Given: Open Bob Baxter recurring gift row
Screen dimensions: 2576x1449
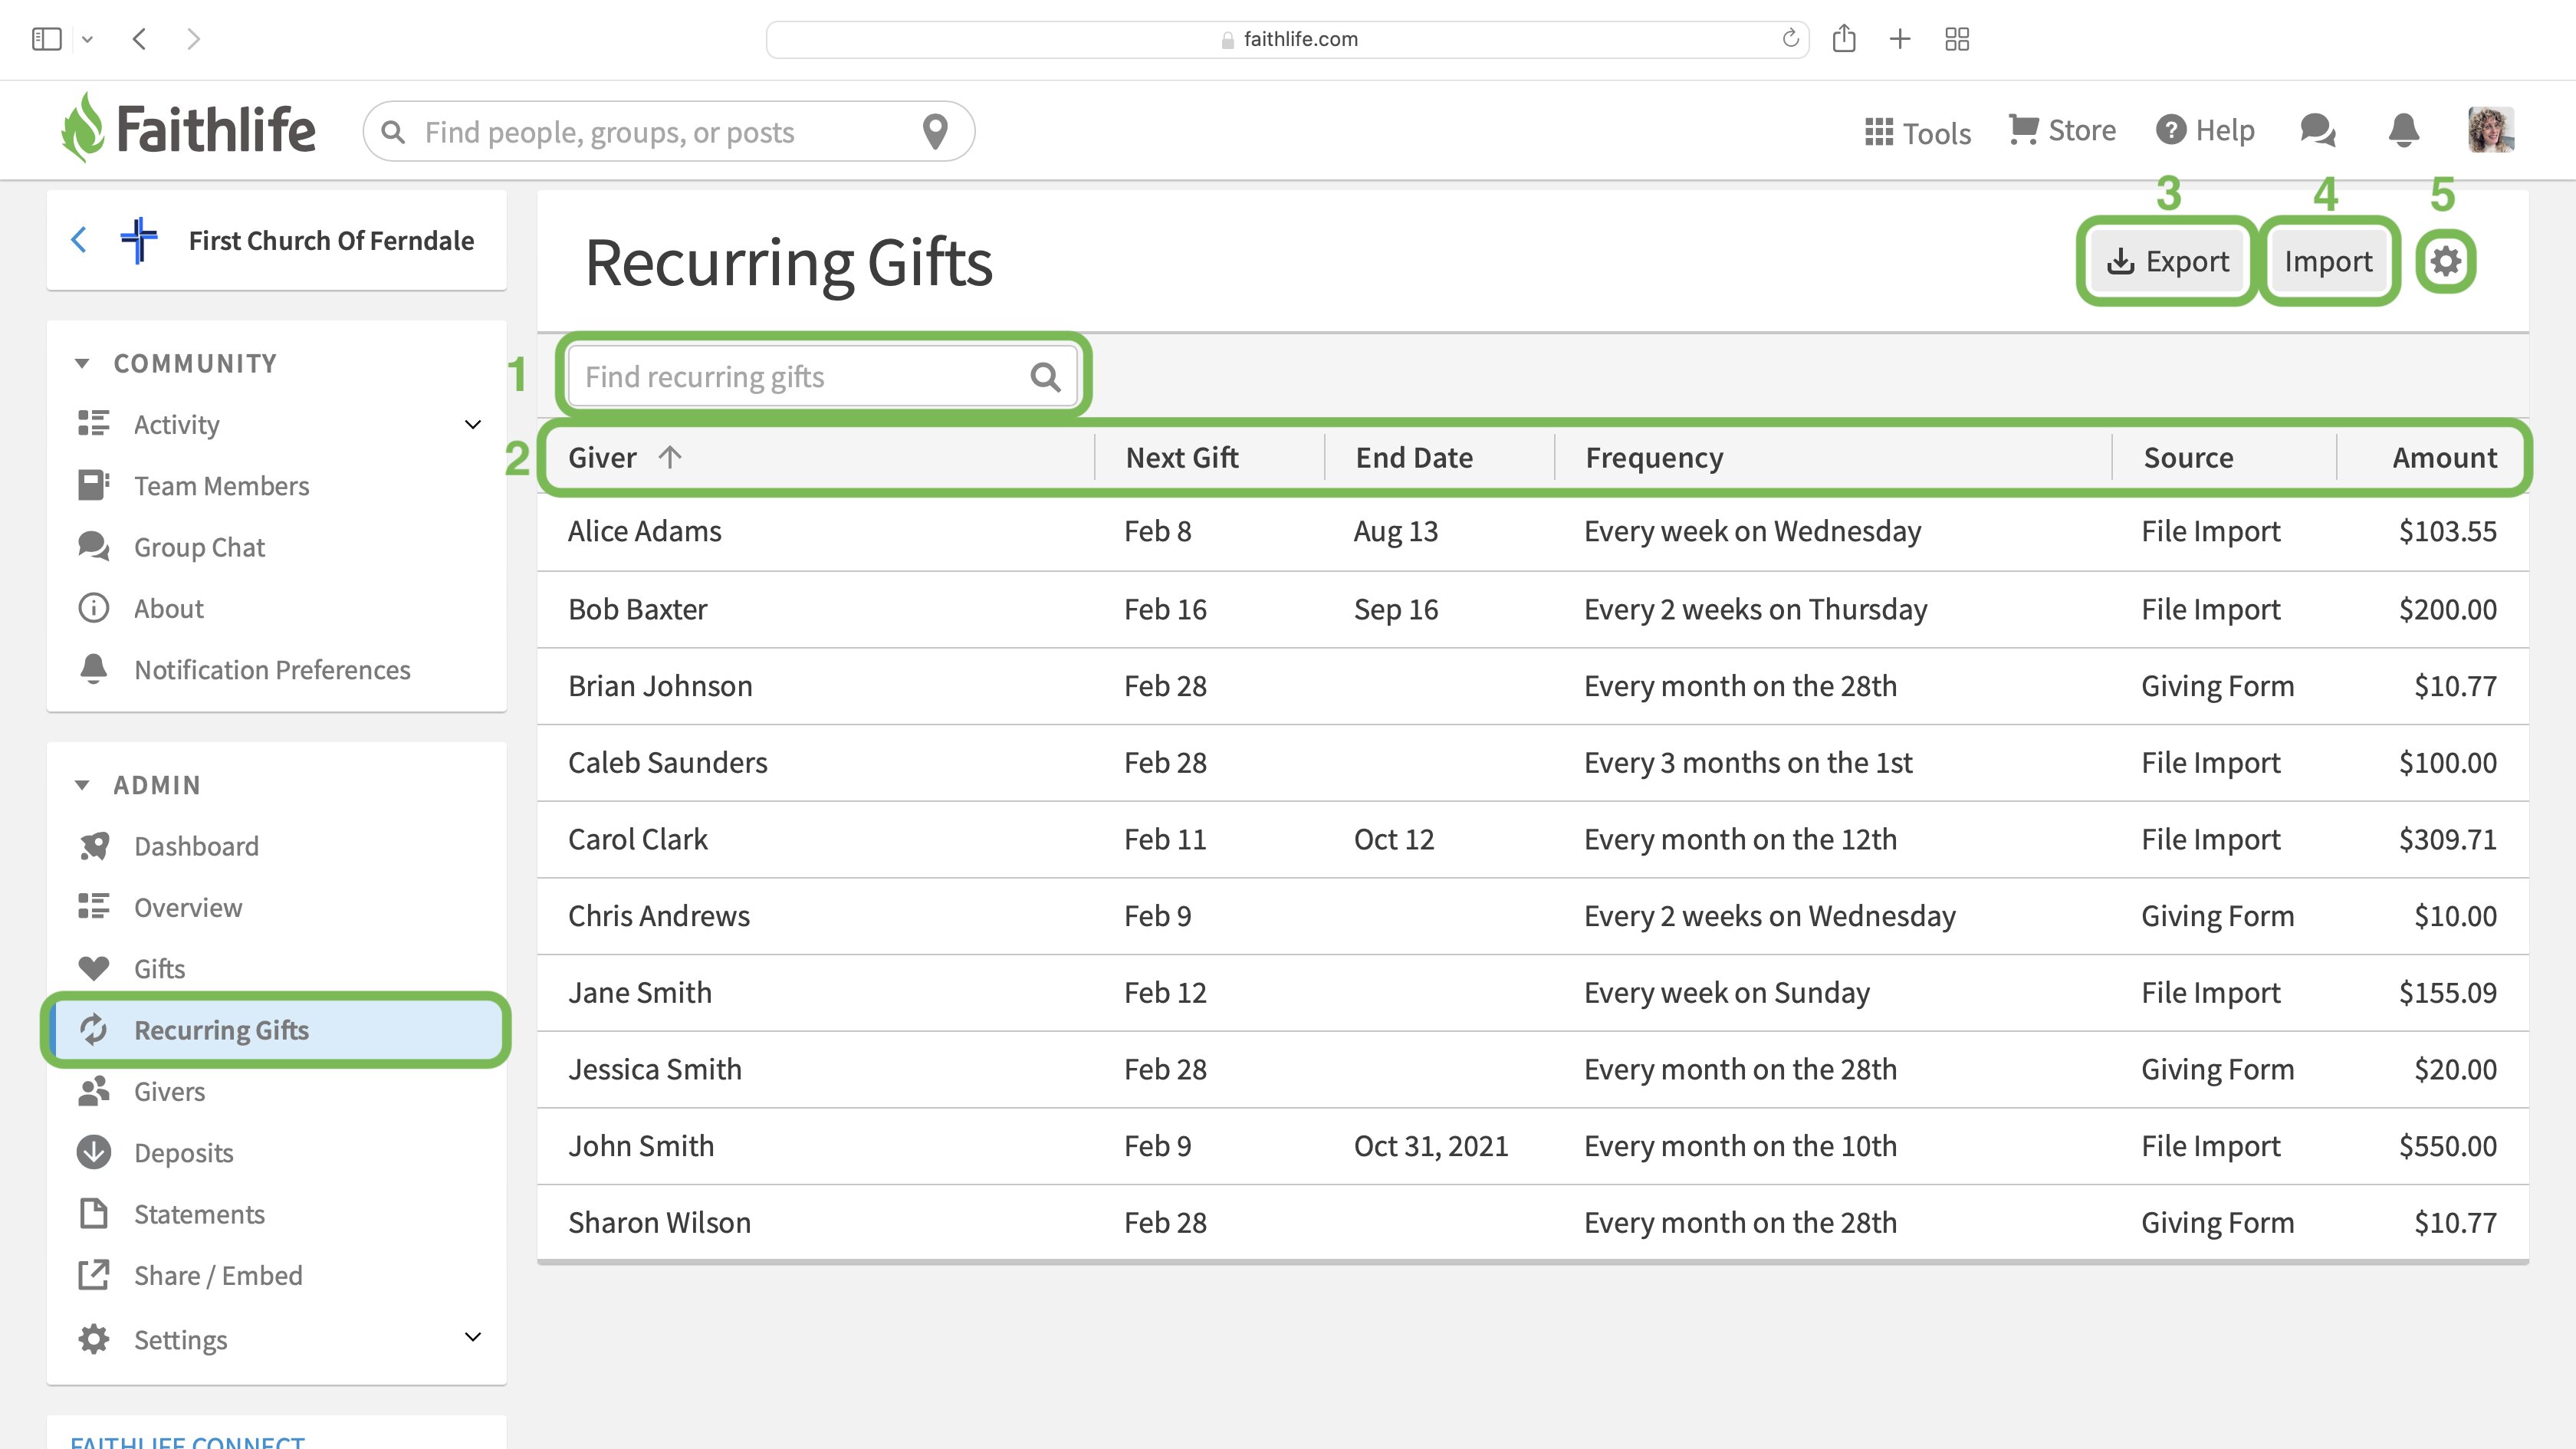Looking at the screenshot, I should pos(1532,609).
